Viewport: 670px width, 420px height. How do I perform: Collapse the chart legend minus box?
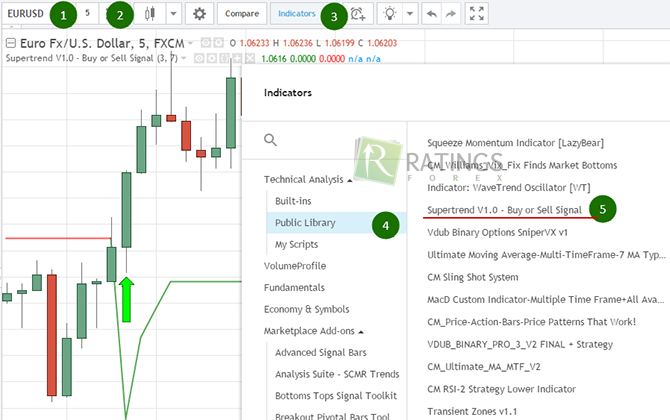coord(11,43)
